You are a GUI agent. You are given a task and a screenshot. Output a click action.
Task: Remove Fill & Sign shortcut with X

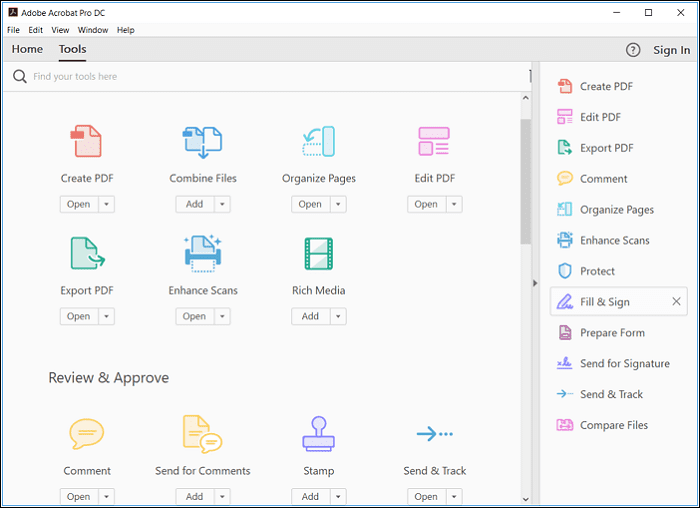pos(676,302)
